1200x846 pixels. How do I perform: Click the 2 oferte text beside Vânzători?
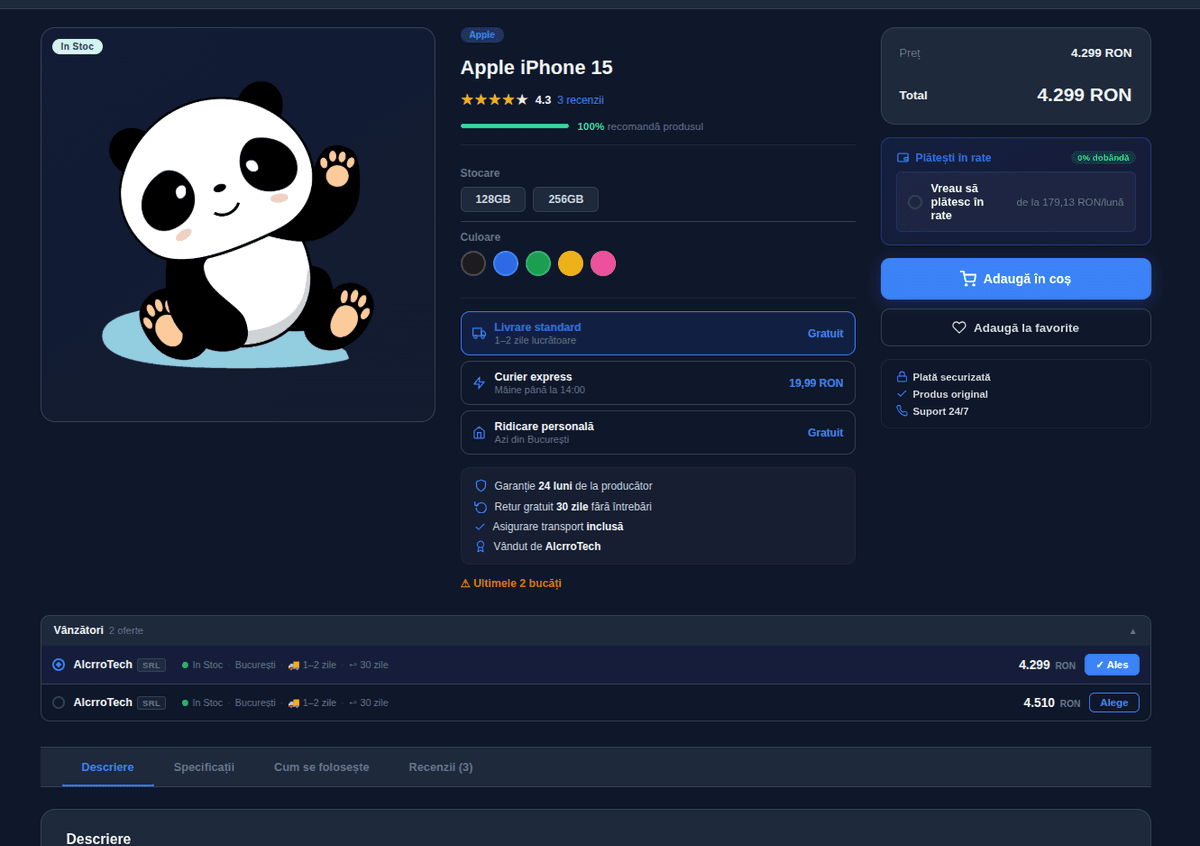(126, 631)
